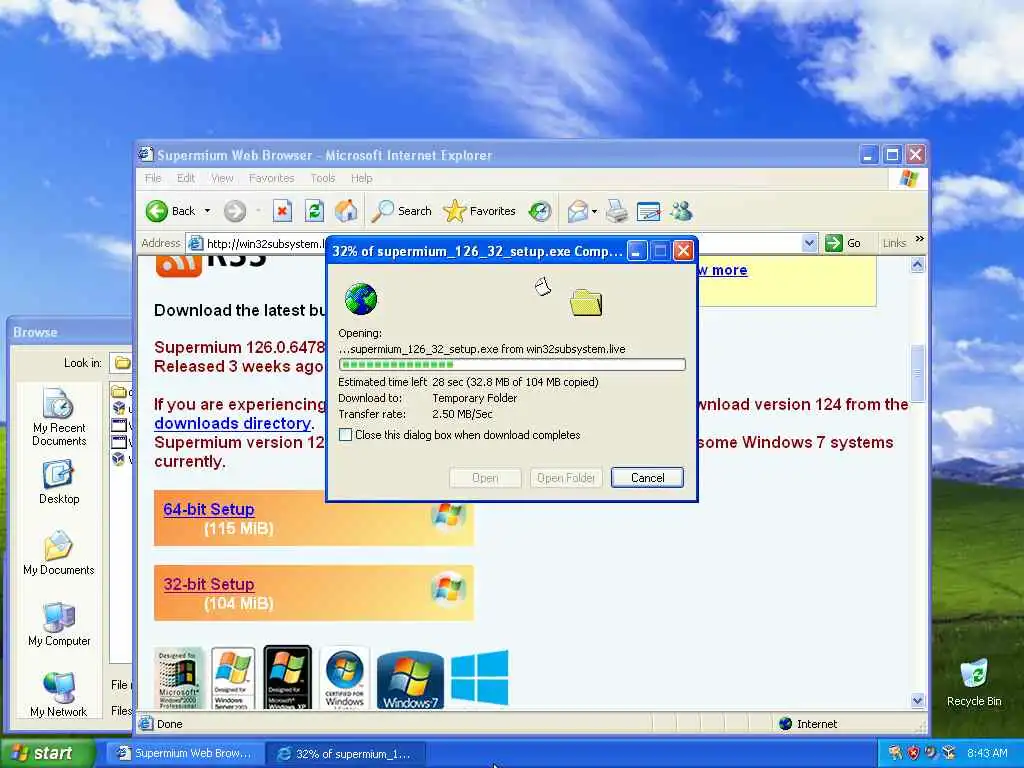Image resolution: width=1024 pixels, height=768 pixels.
Task: Expand the Links toolbar chevron
Action: (x=920, y=239)
